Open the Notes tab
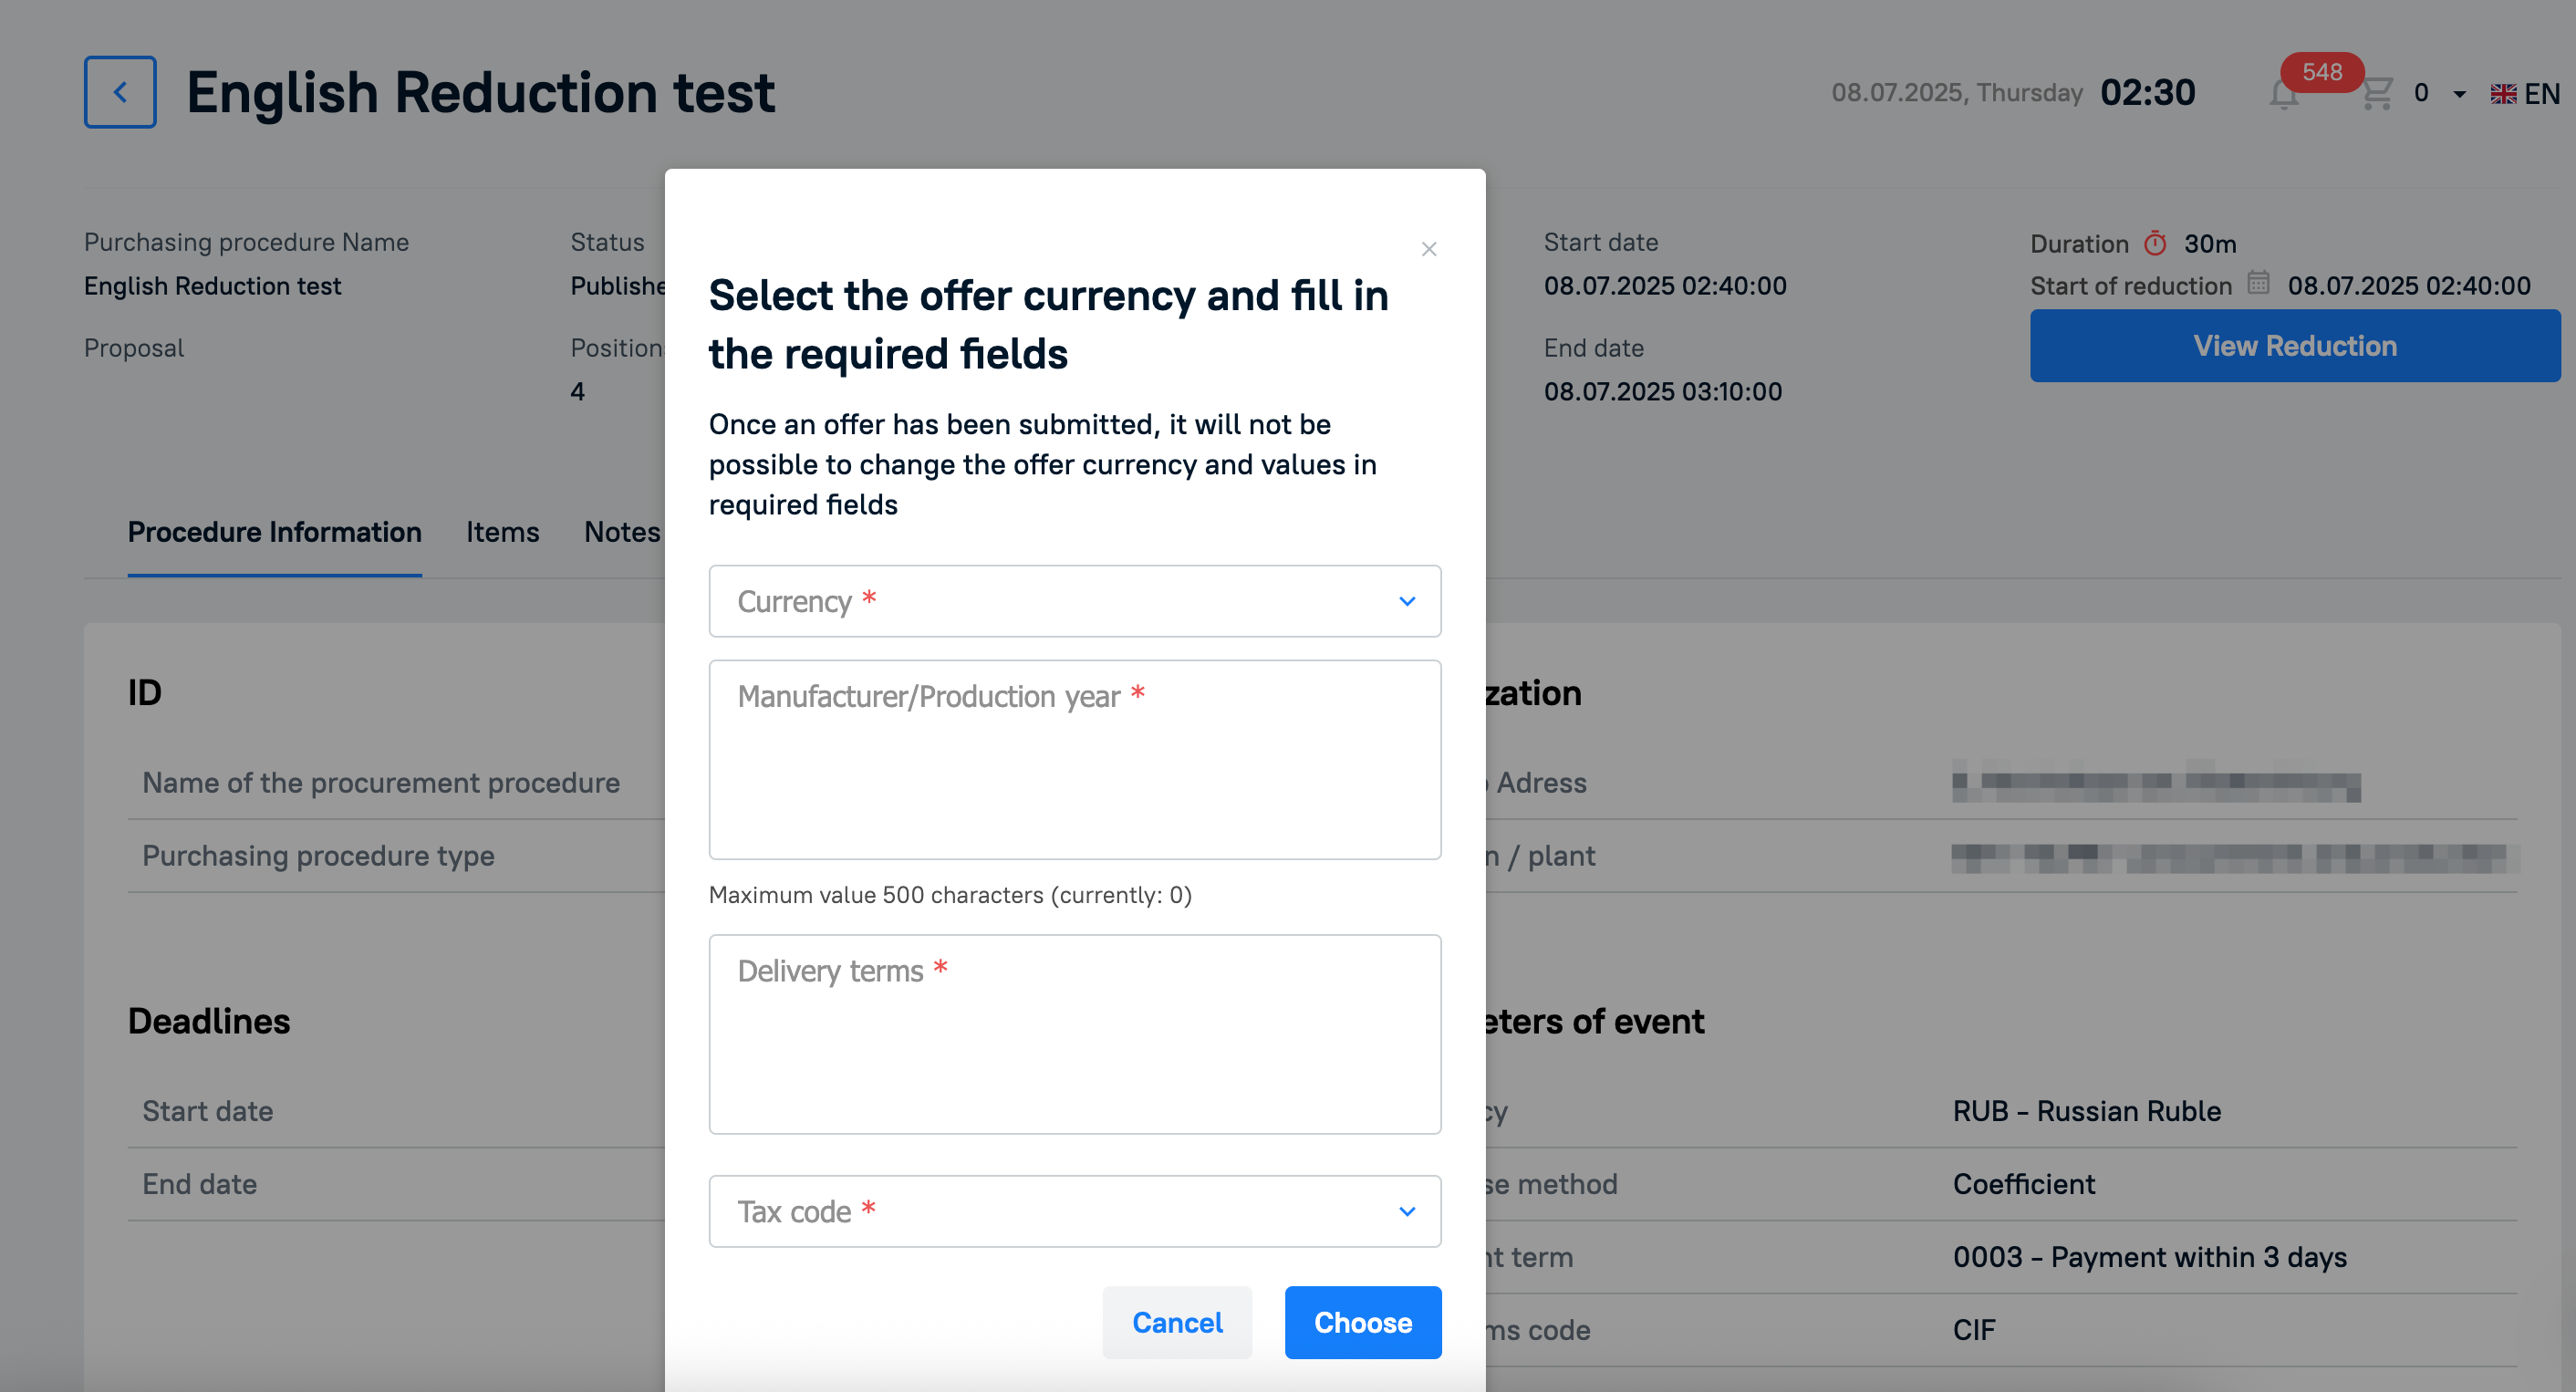Image resolution: width=2576 pixels, height=1392 pixels. [622, 532]
